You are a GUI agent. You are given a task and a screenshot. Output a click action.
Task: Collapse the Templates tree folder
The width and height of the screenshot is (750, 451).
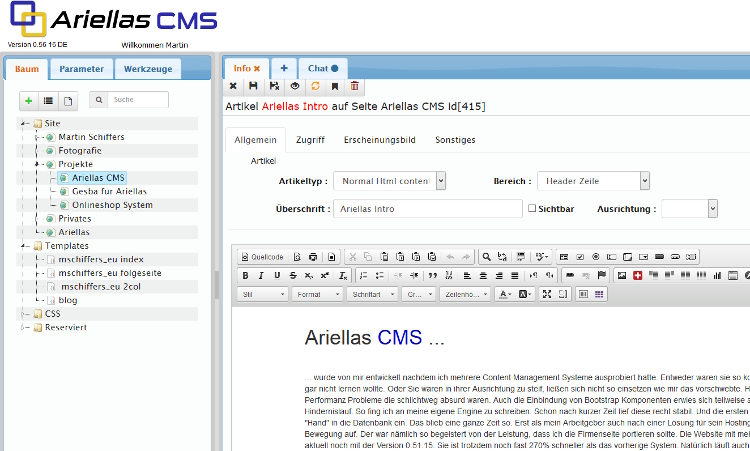(22, 246)
